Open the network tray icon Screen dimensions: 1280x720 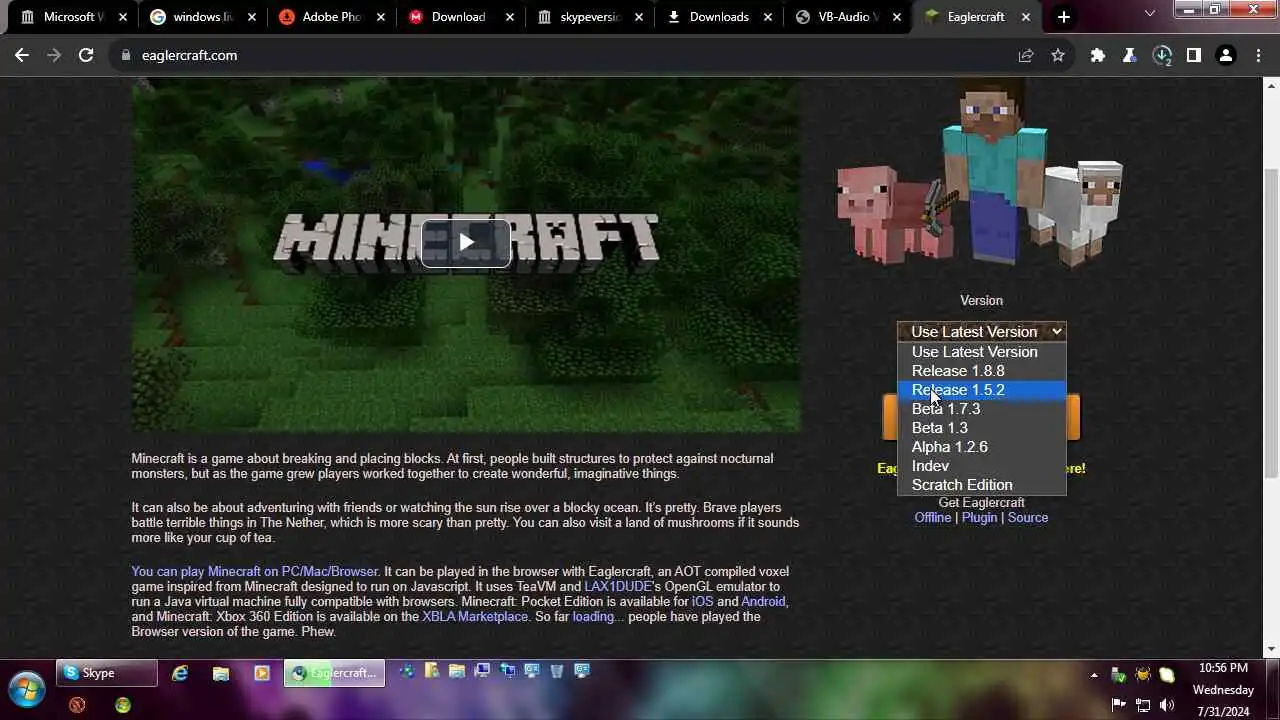[x=1143, y=706]
